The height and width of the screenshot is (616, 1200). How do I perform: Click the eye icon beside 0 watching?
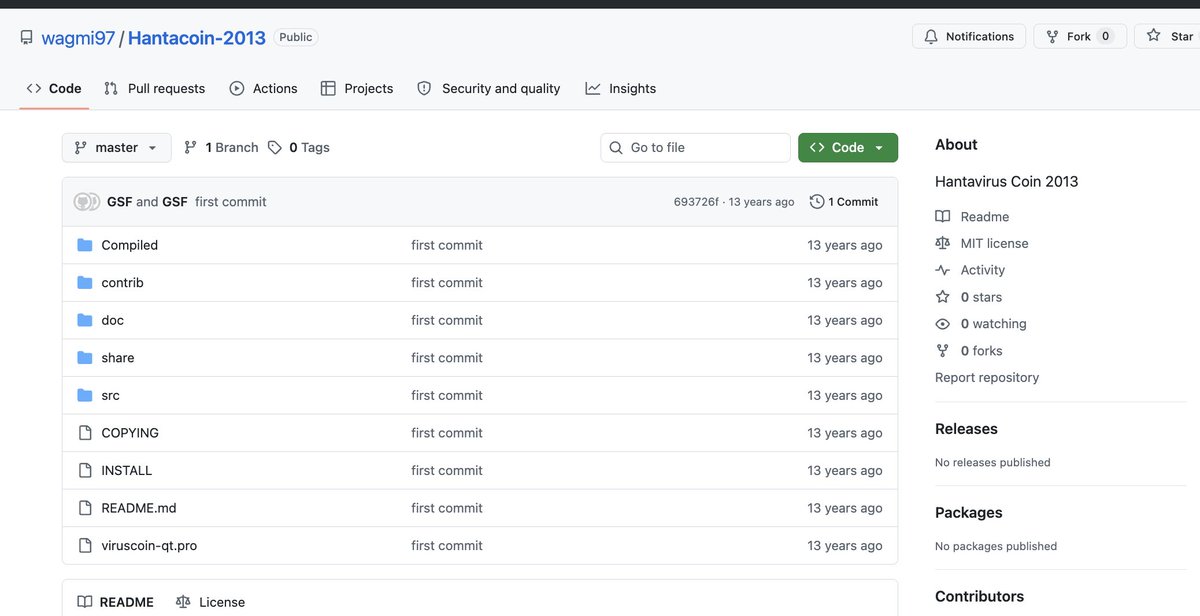tap(942, 324)
